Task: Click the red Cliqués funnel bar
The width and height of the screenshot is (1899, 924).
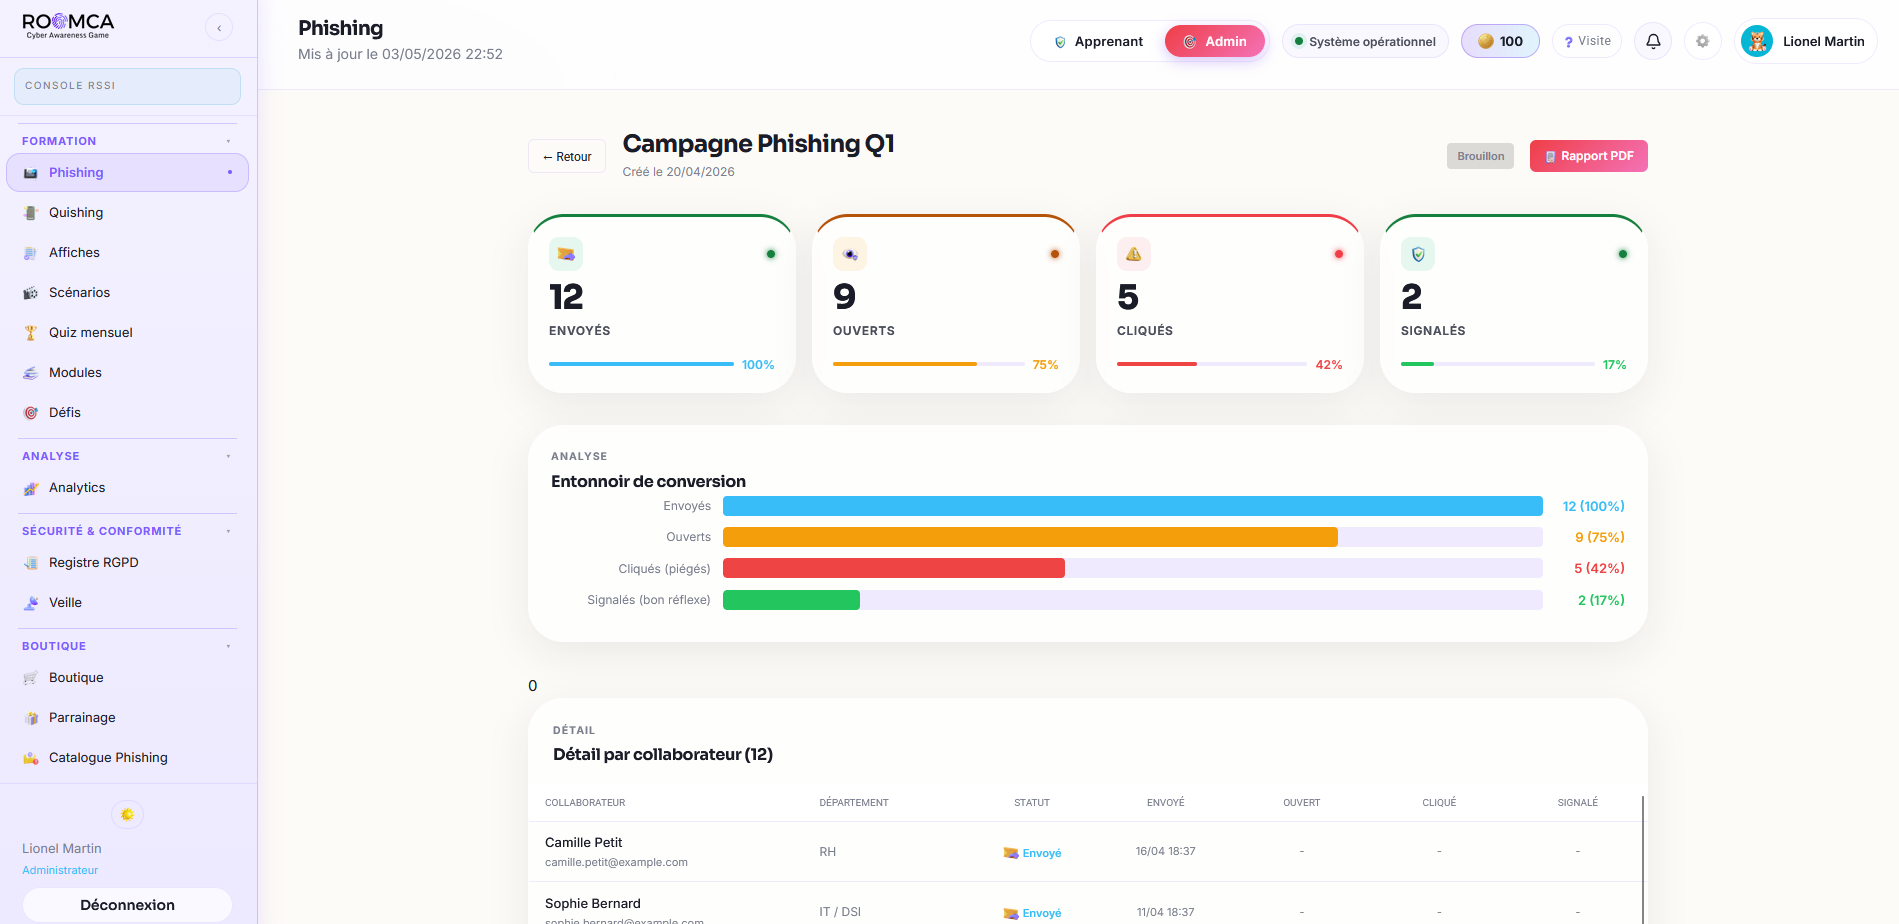Action: 894,568
